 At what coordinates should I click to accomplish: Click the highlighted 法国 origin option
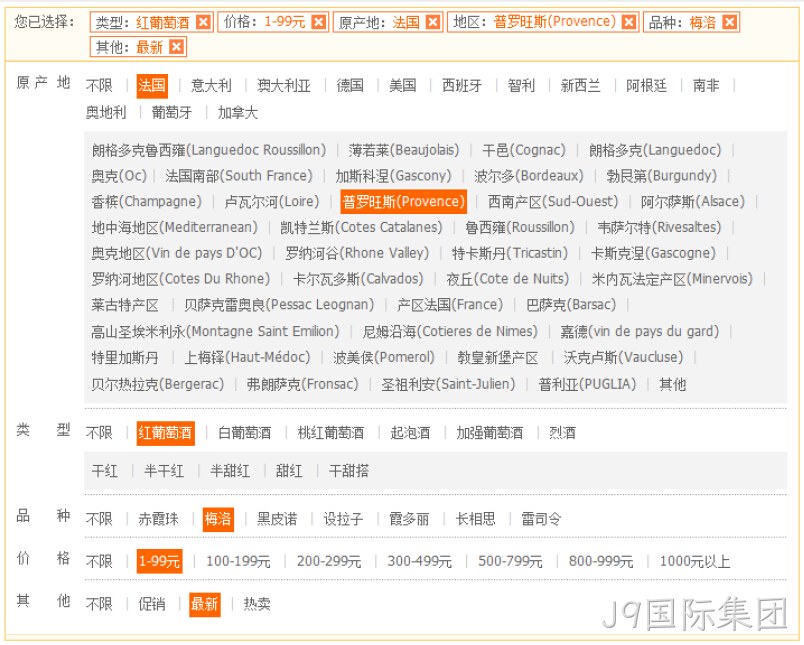152,86
